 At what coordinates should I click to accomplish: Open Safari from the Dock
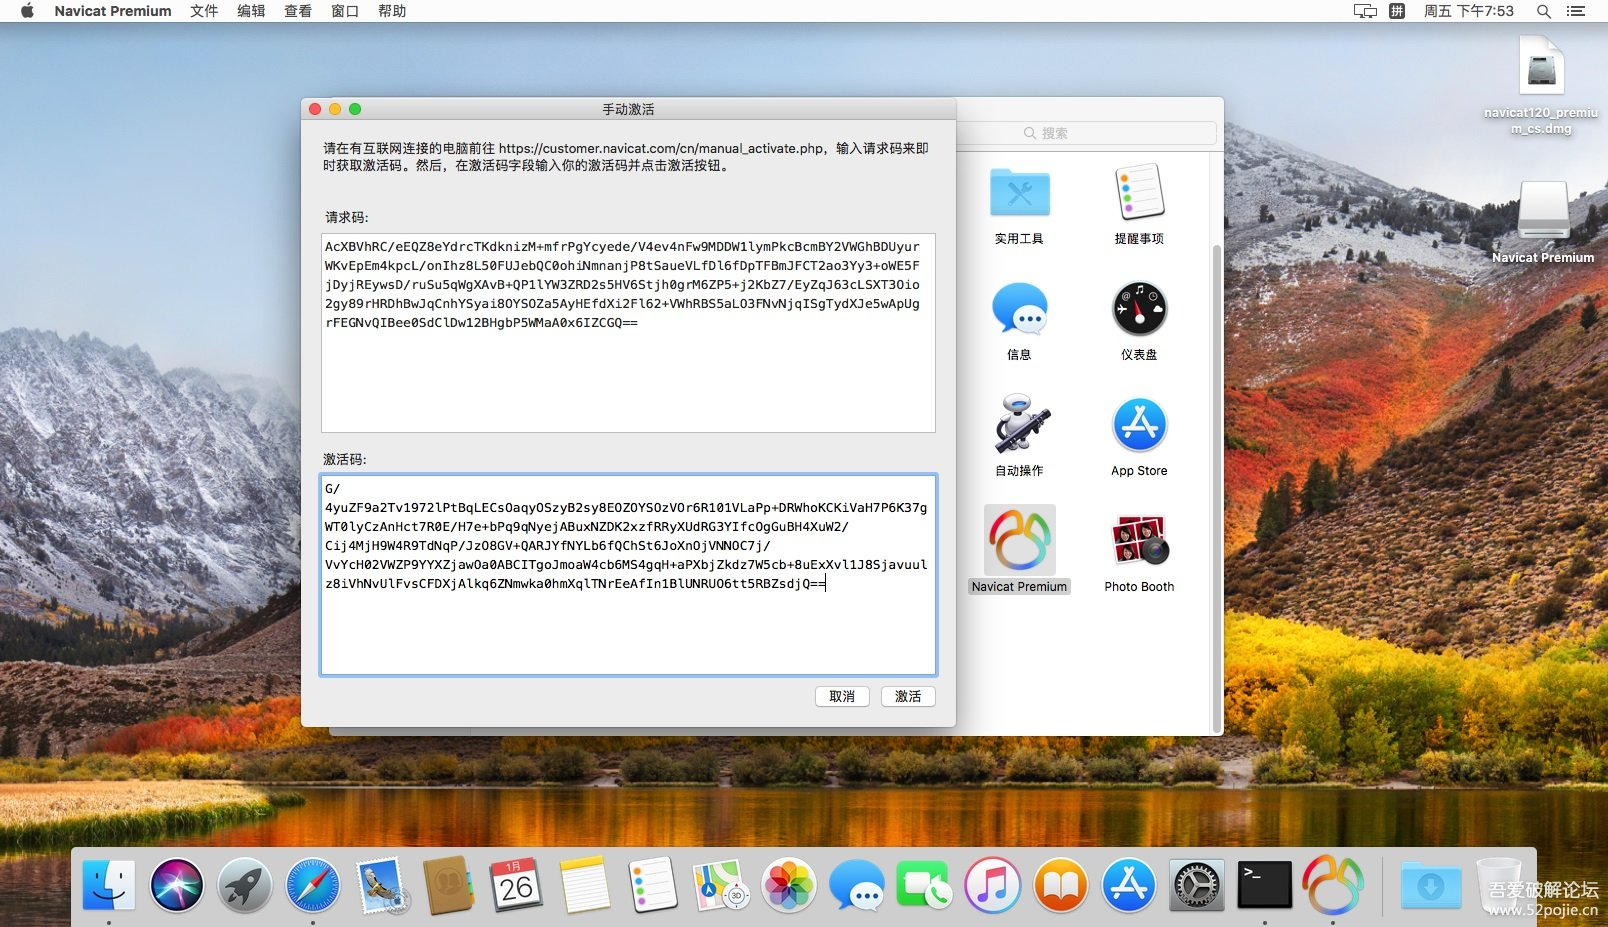313,886
